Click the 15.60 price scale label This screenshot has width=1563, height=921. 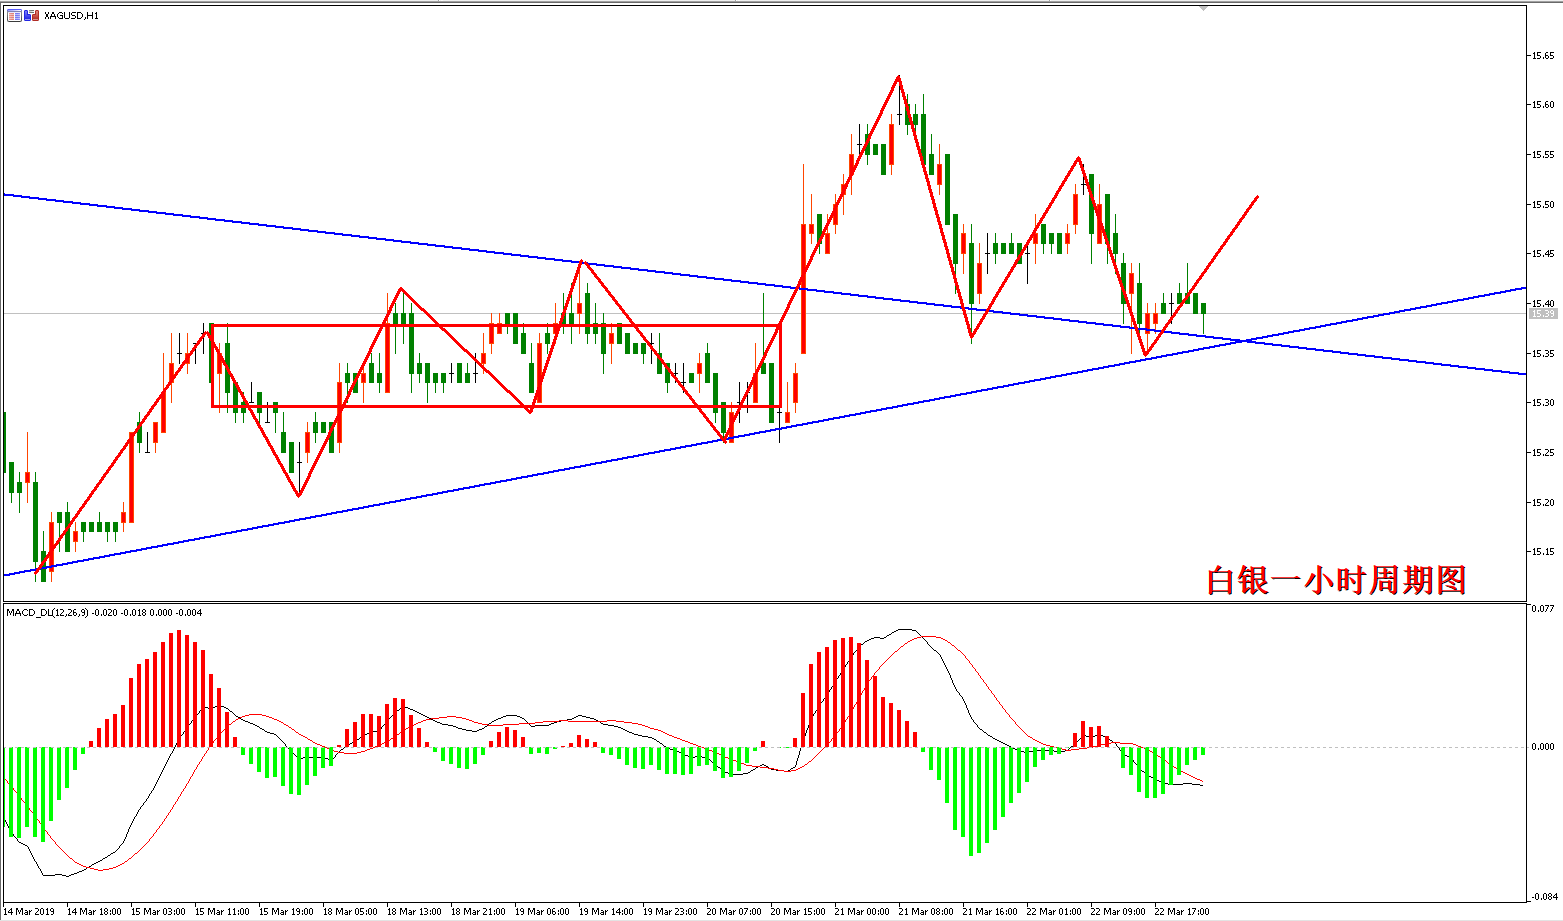tap(1543, 105)
